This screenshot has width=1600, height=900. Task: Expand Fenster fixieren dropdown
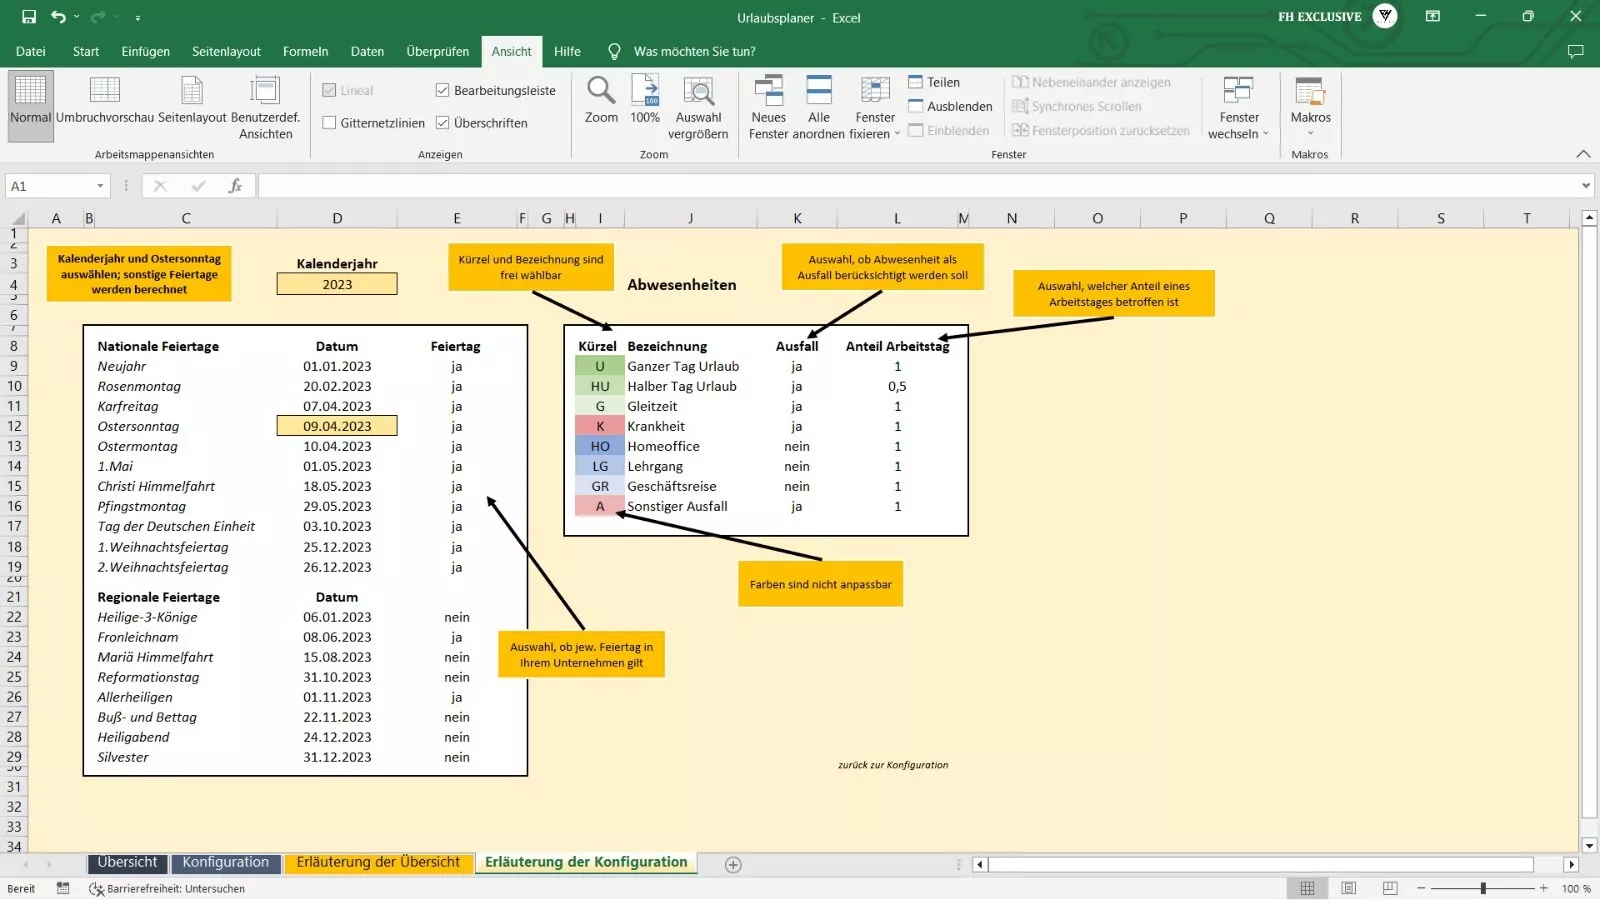[x=897, y=134]
